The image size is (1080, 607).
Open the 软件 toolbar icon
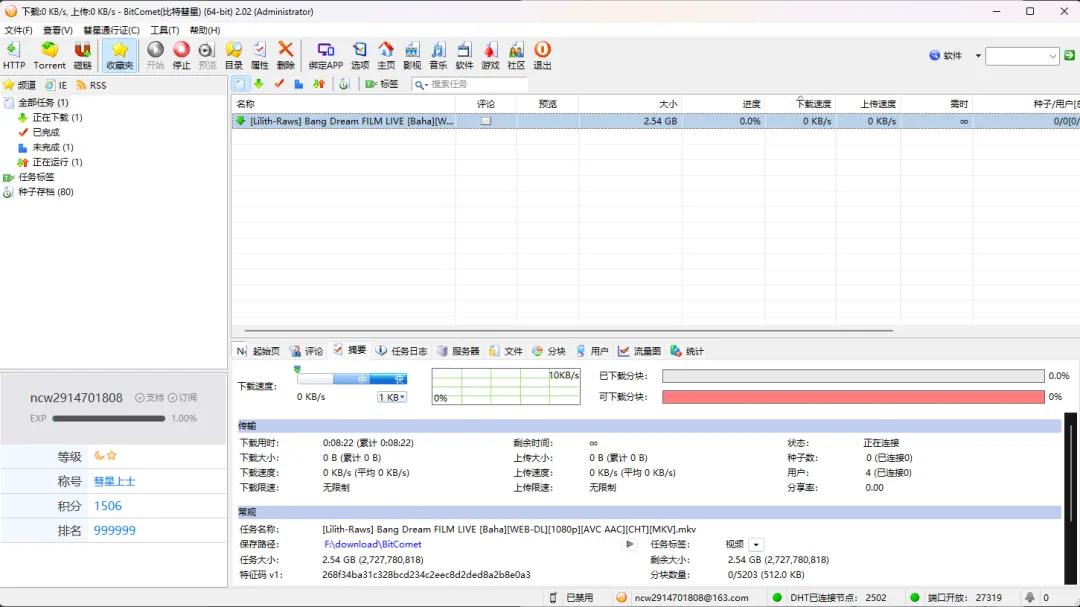[x=464, y=55]
